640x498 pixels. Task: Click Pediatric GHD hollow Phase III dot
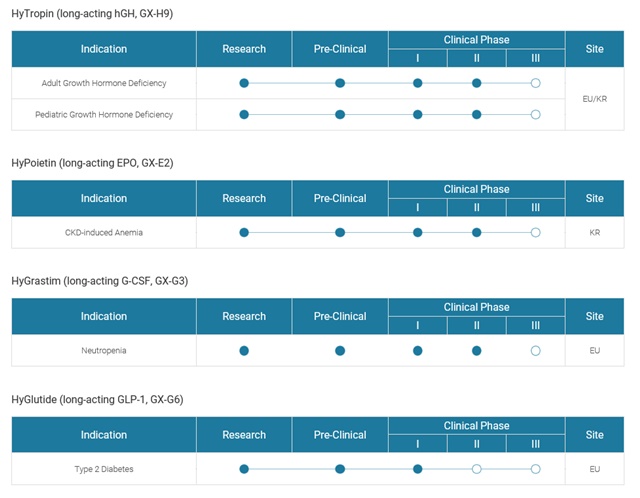tap(536, 115)
